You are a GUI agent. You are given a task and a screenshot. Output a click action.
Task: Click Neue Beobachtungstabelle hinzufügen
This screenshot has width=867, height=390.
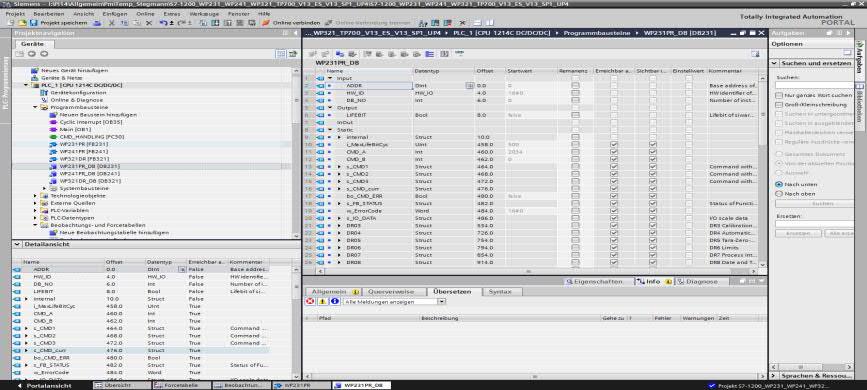[114, 233]
